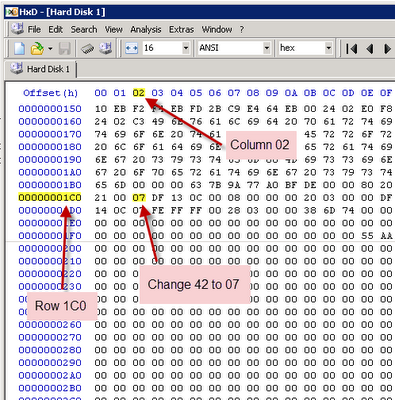Image resolution: width=395 pixels, height=400 pixels.
Task: Click byte F2 in row 150
Action: [139, 109]
